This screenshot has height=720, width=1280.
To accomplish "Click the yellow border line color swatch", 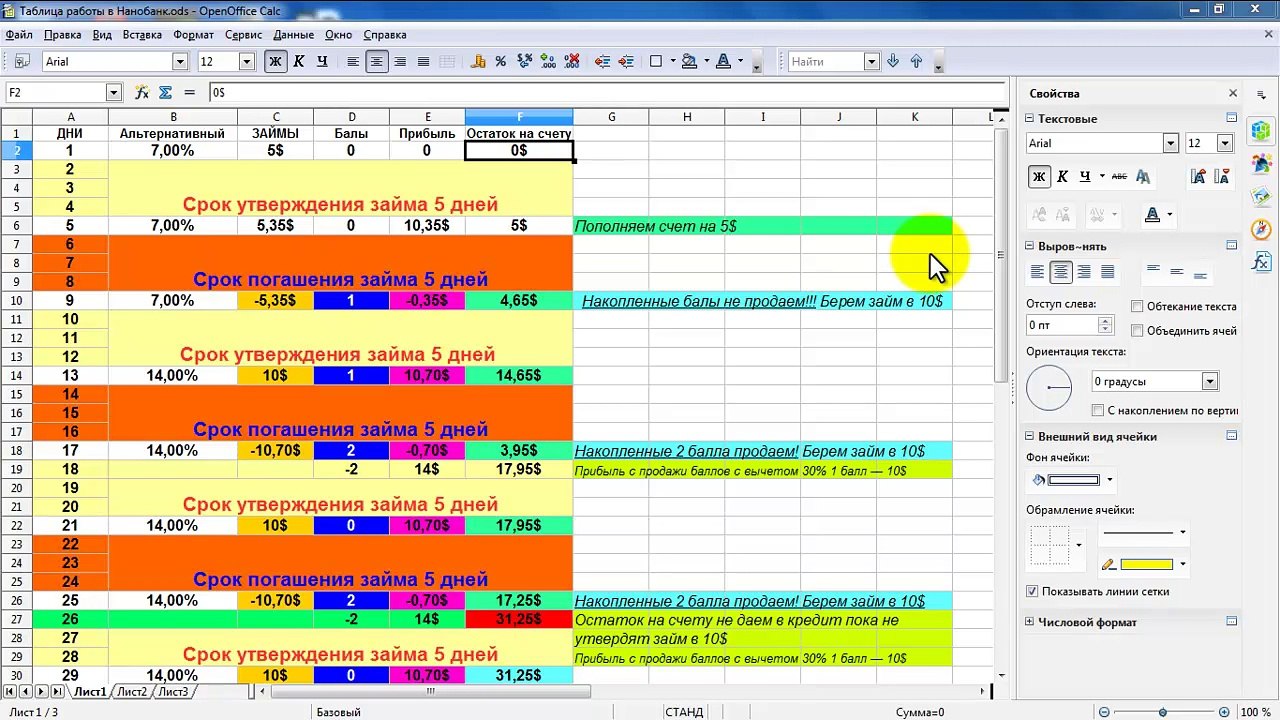I will (x=1145, y=564).
